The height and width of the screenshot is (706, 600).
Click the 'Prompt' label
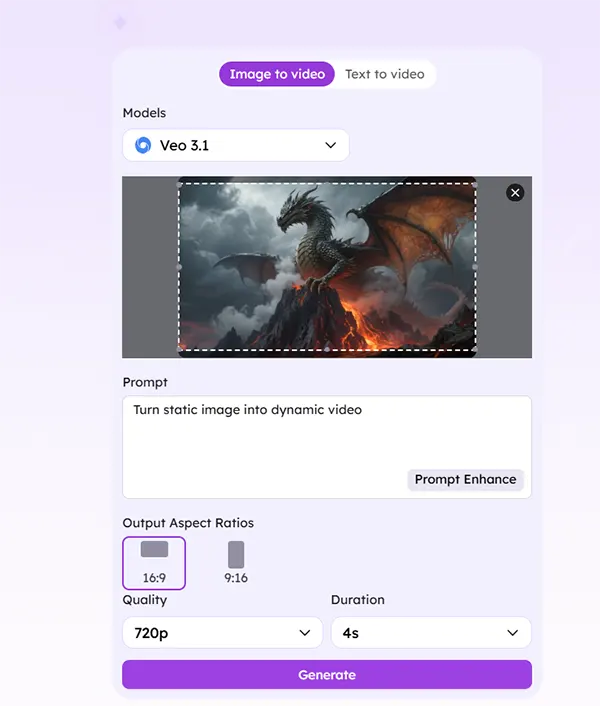145,382
